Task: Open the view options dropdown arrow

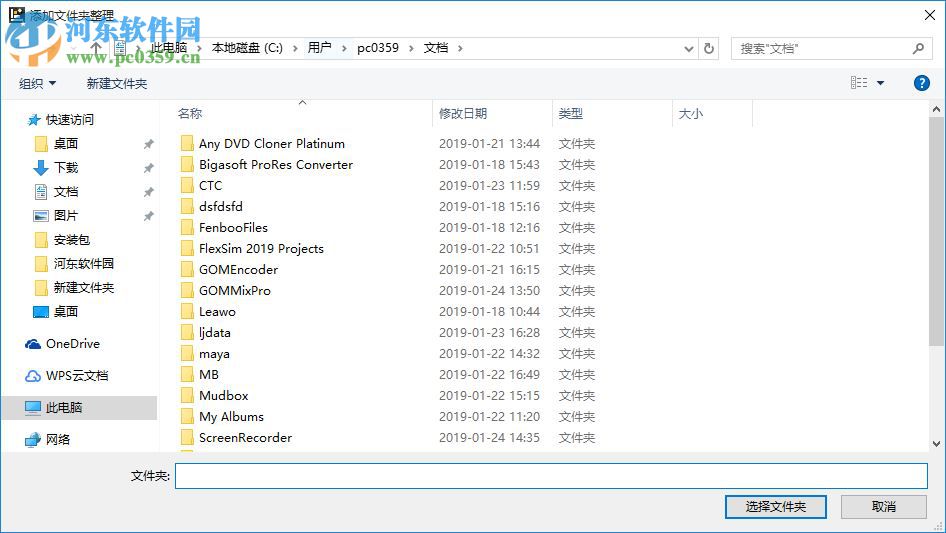Action: [x=880, y=83]
